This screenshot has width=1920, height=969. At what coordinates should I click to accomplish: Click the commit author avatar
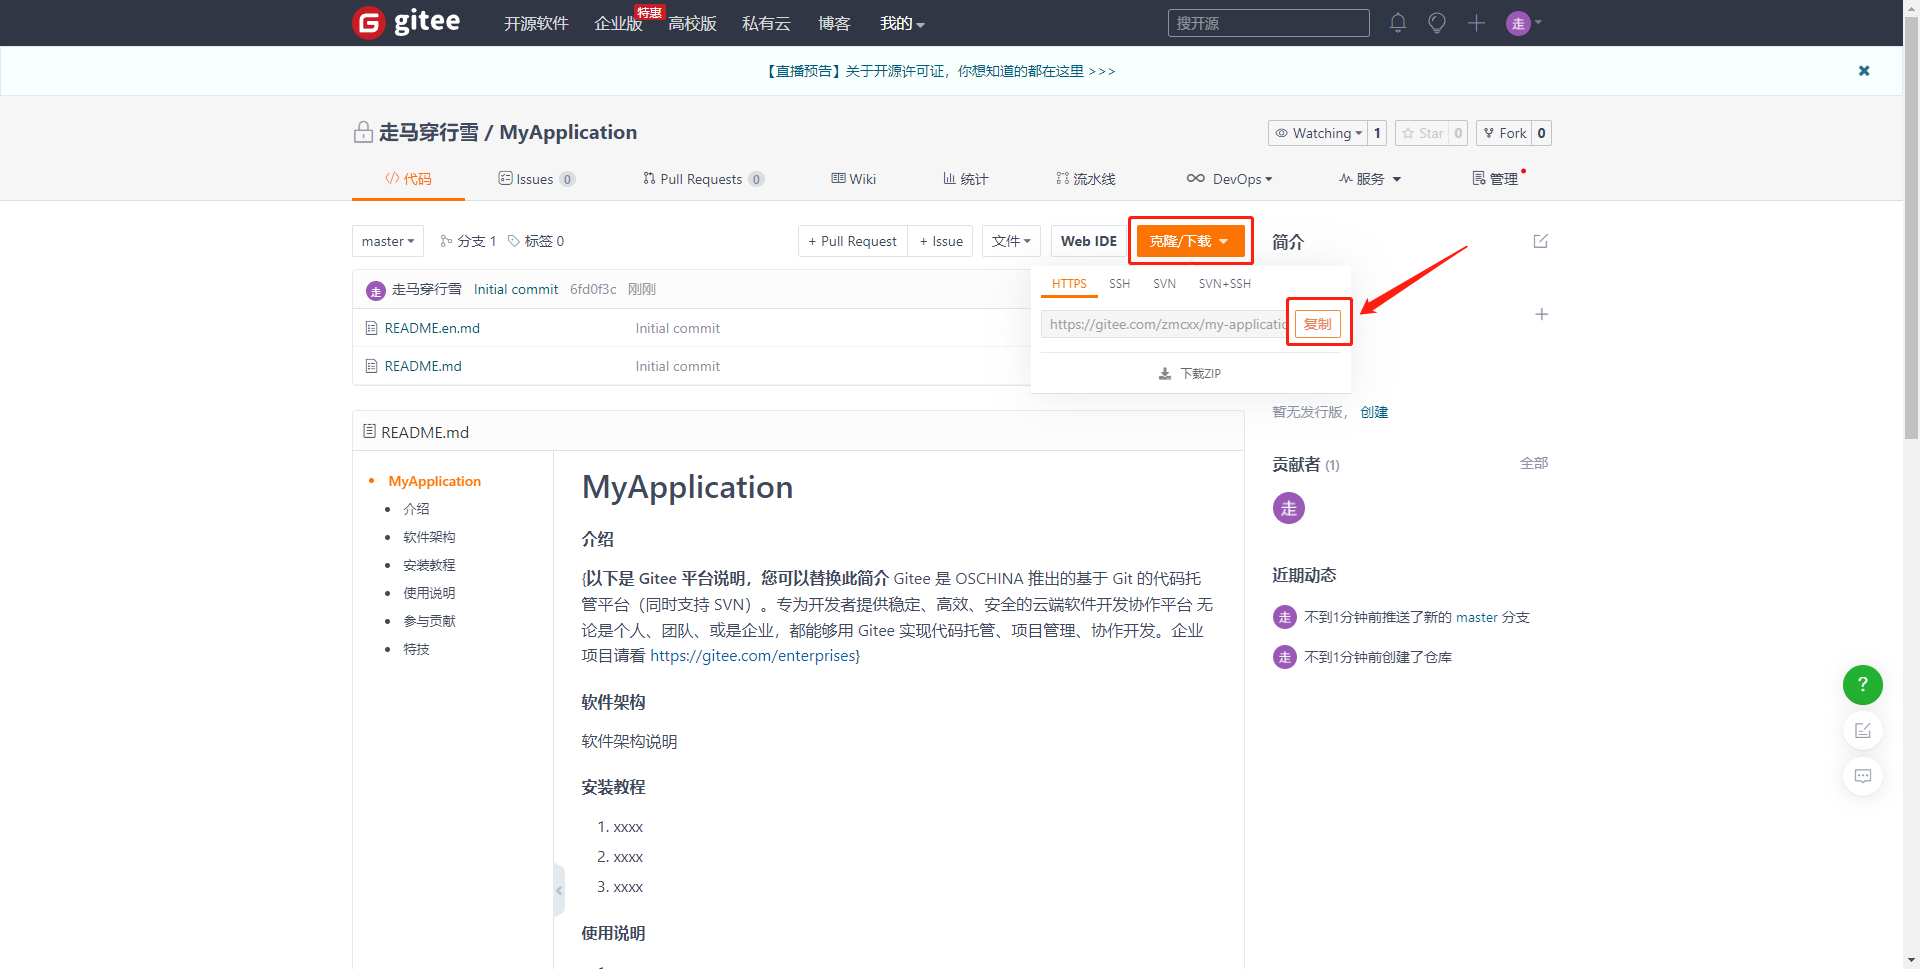(376, 290)
